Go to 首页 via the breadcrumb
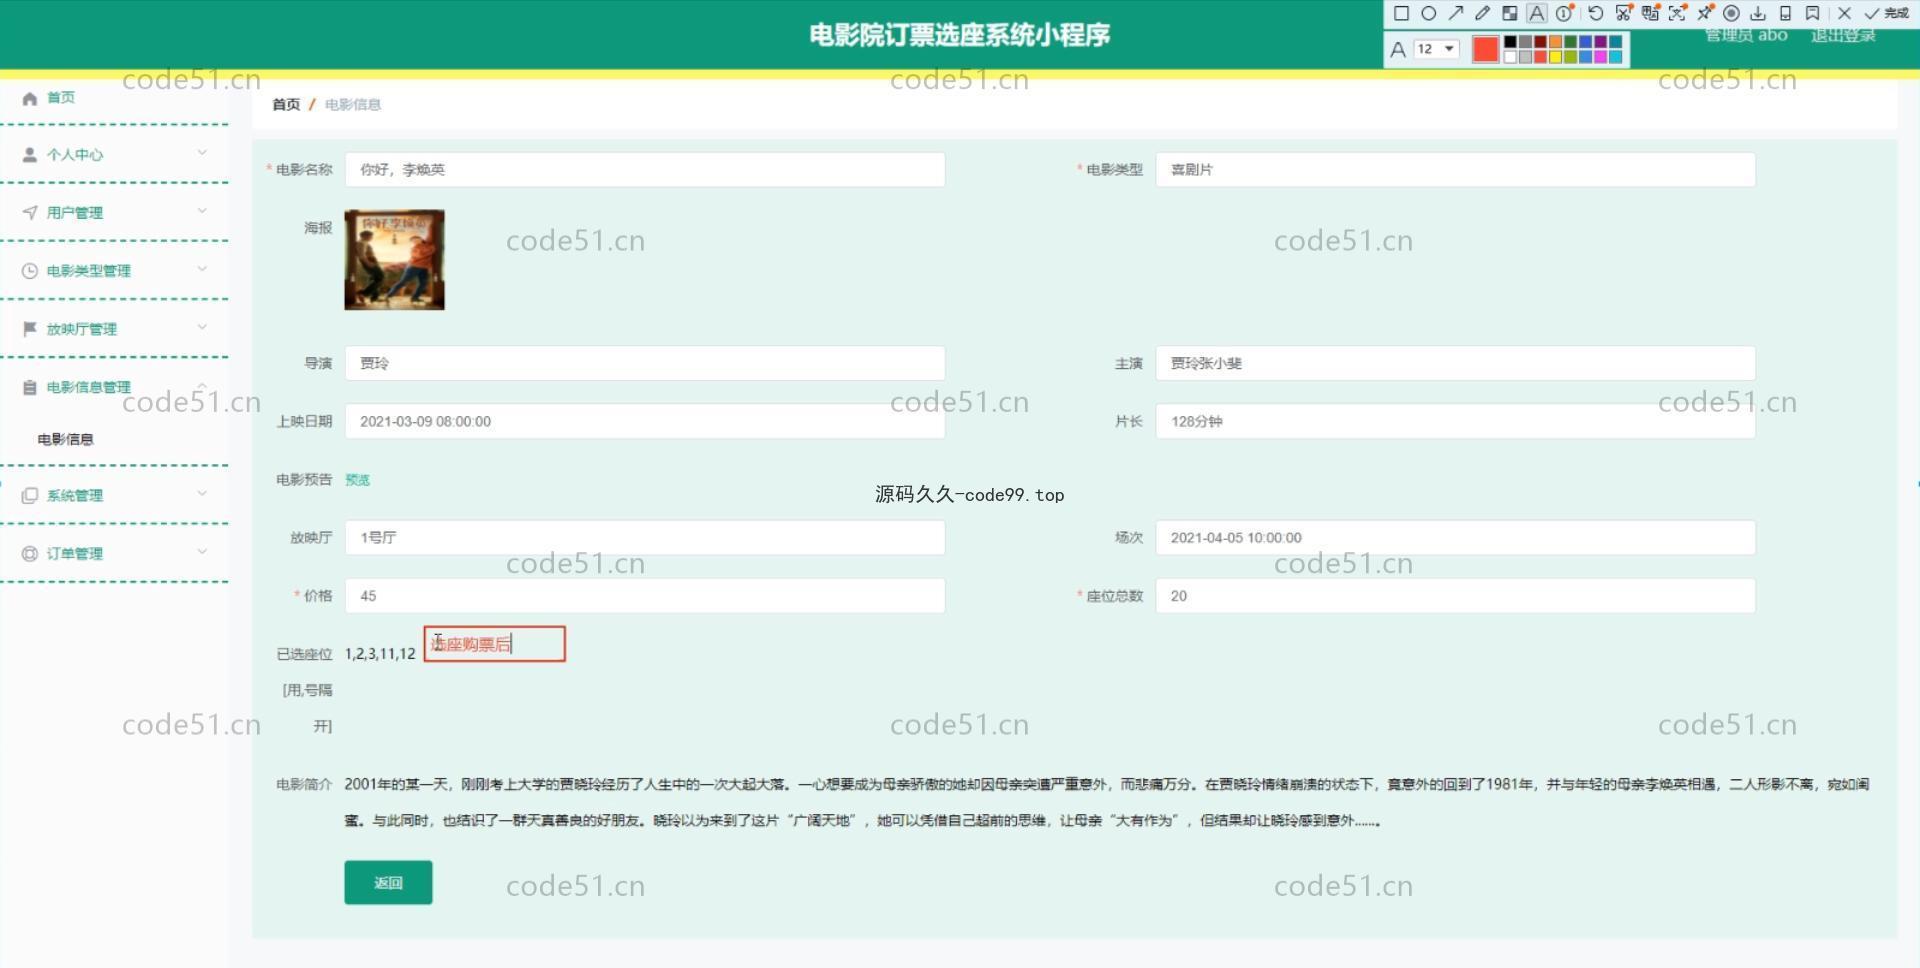Screen dimensions: 1920x968 (286, 104)
